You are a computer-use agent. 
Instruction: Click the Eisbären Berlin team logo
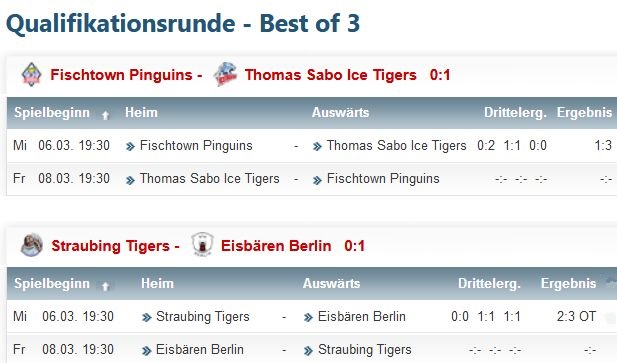click(202, 245)
